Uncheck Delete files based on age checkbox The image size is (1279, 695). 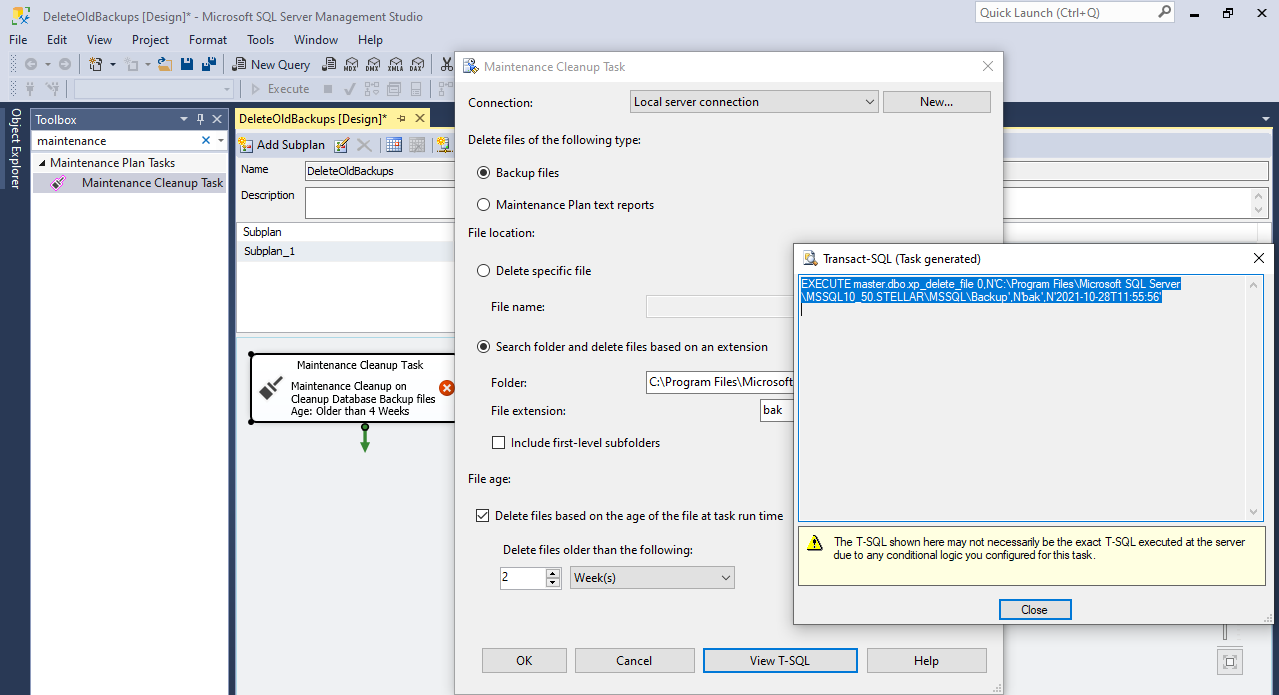click(483, 516)
